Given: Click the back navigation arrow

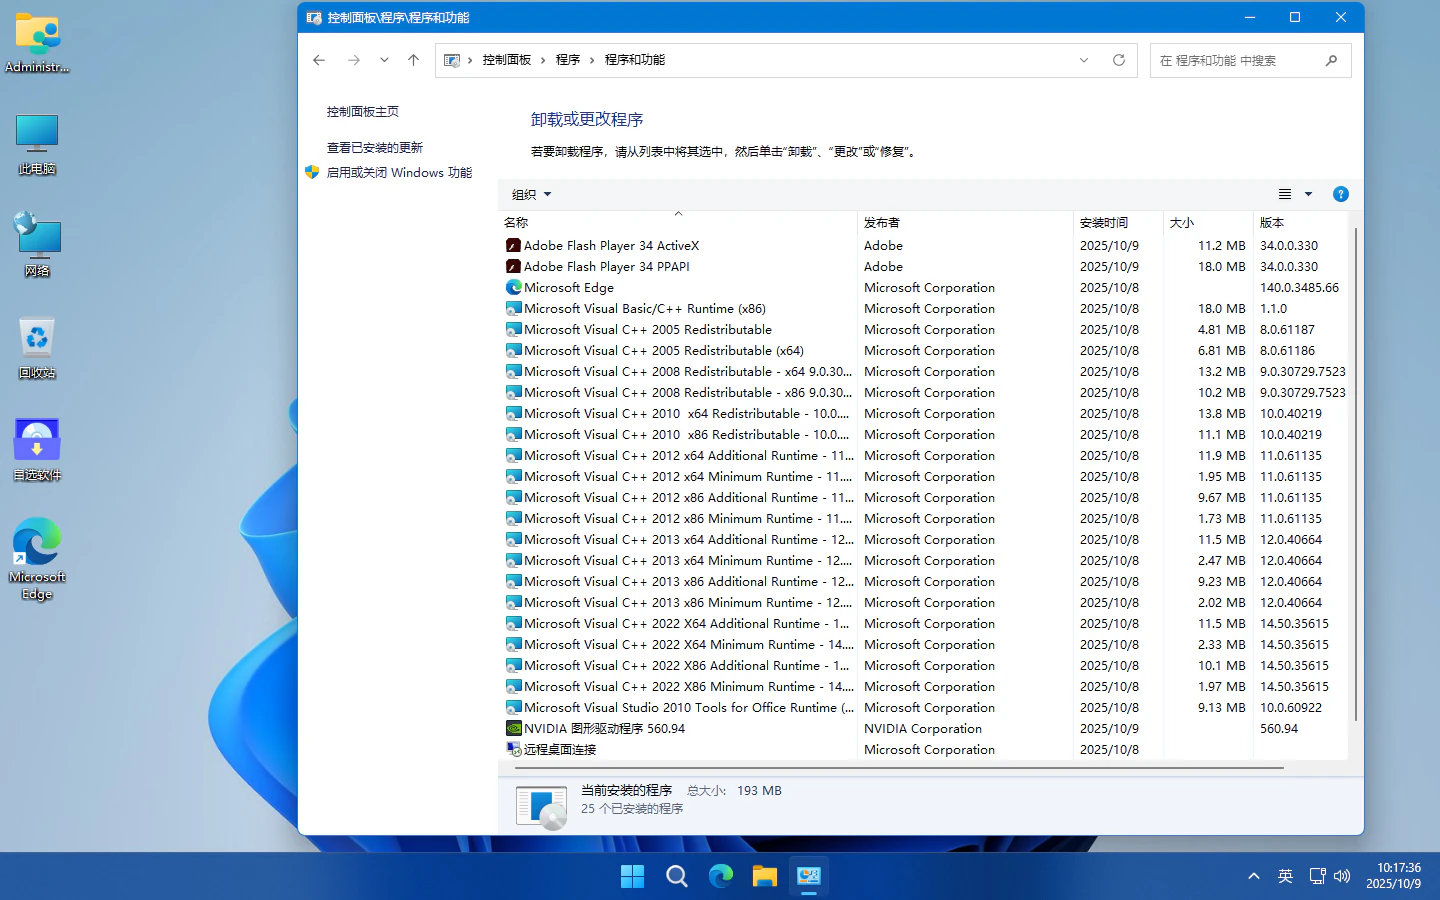Looking at the screenshot, I should (x=319, y=60).
